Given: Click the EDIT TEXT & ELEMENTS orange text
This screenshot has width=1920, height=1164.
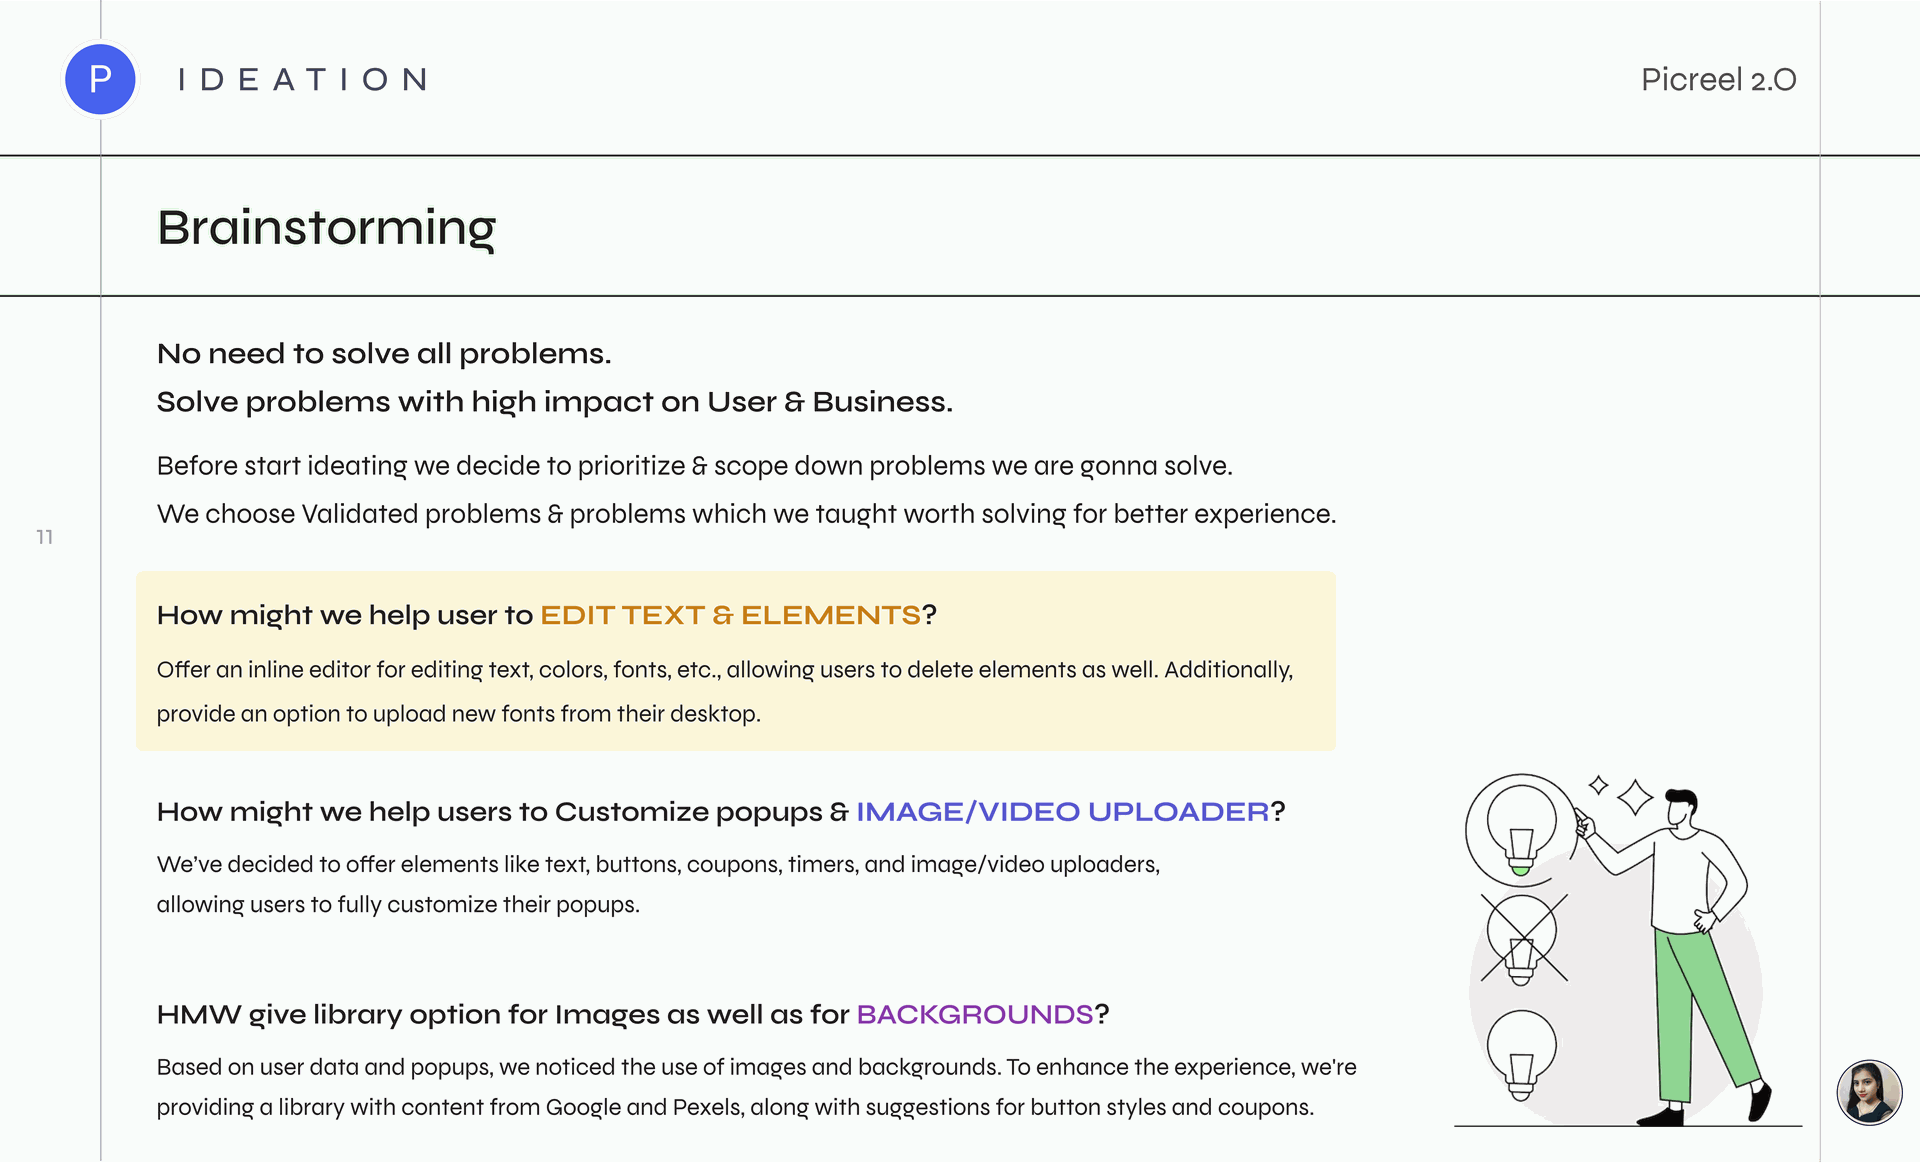Looking at the screenshot, I should (730, 614).
